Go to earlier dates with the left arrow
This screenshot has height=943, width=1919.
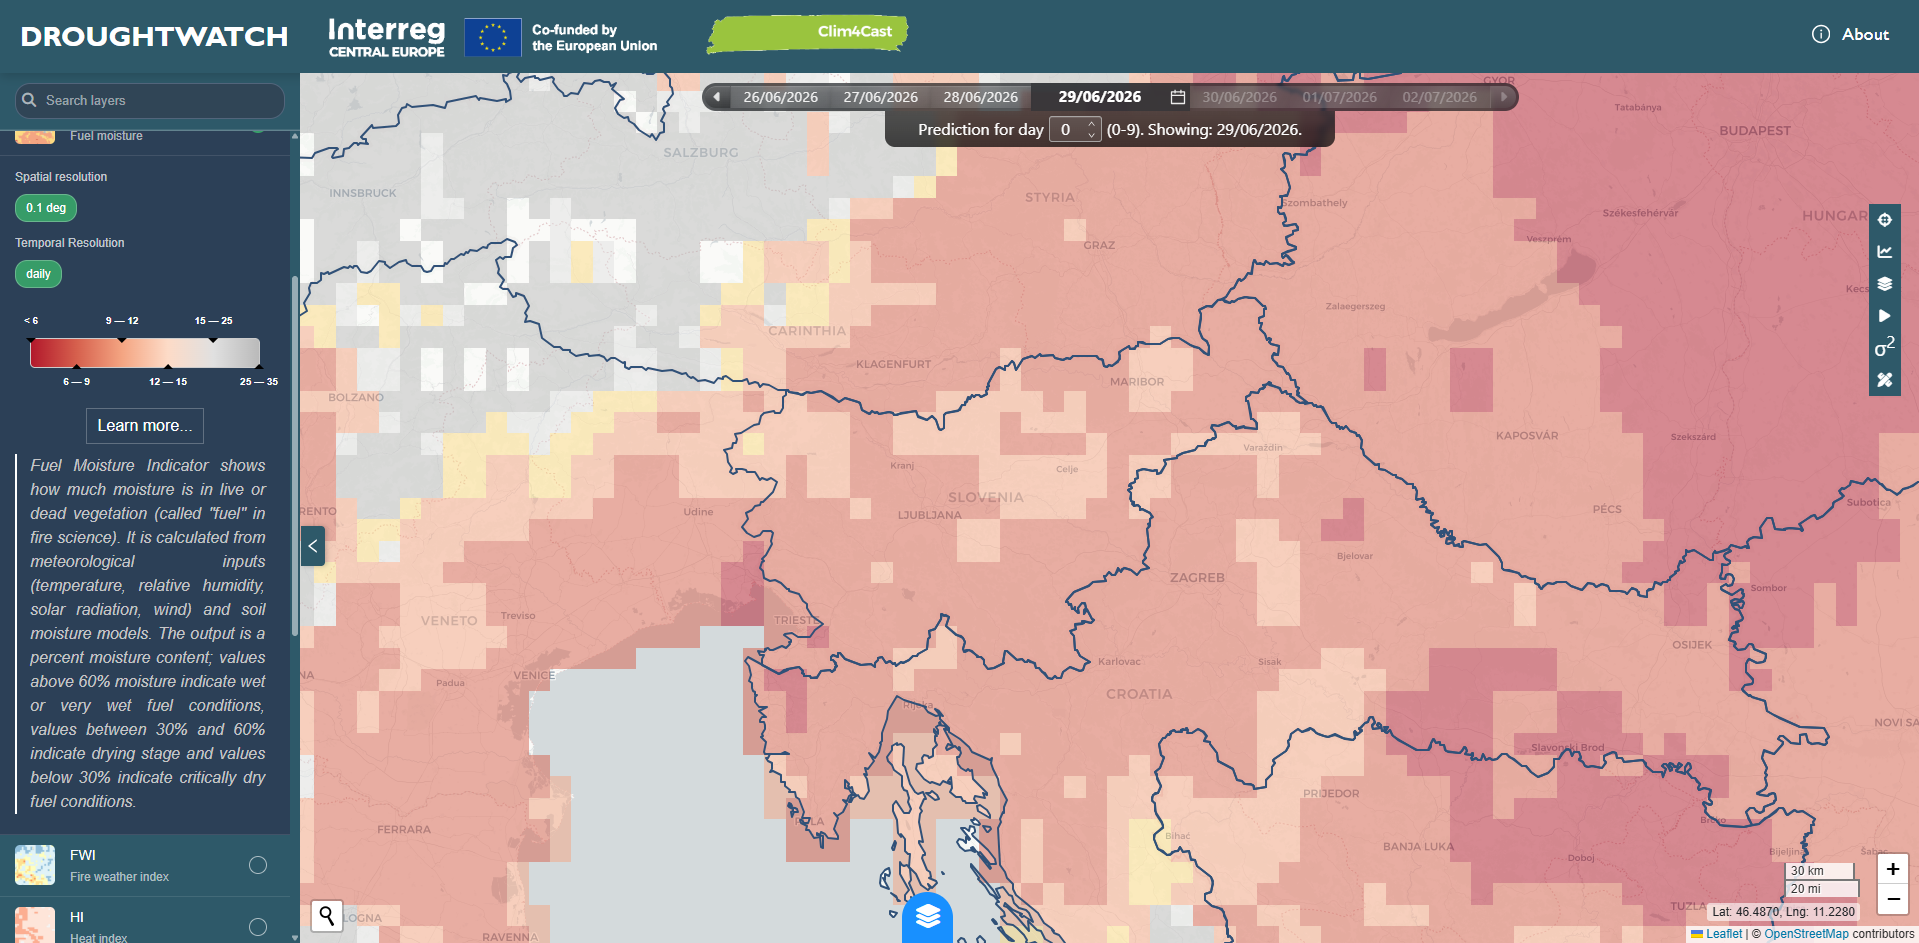716,97
